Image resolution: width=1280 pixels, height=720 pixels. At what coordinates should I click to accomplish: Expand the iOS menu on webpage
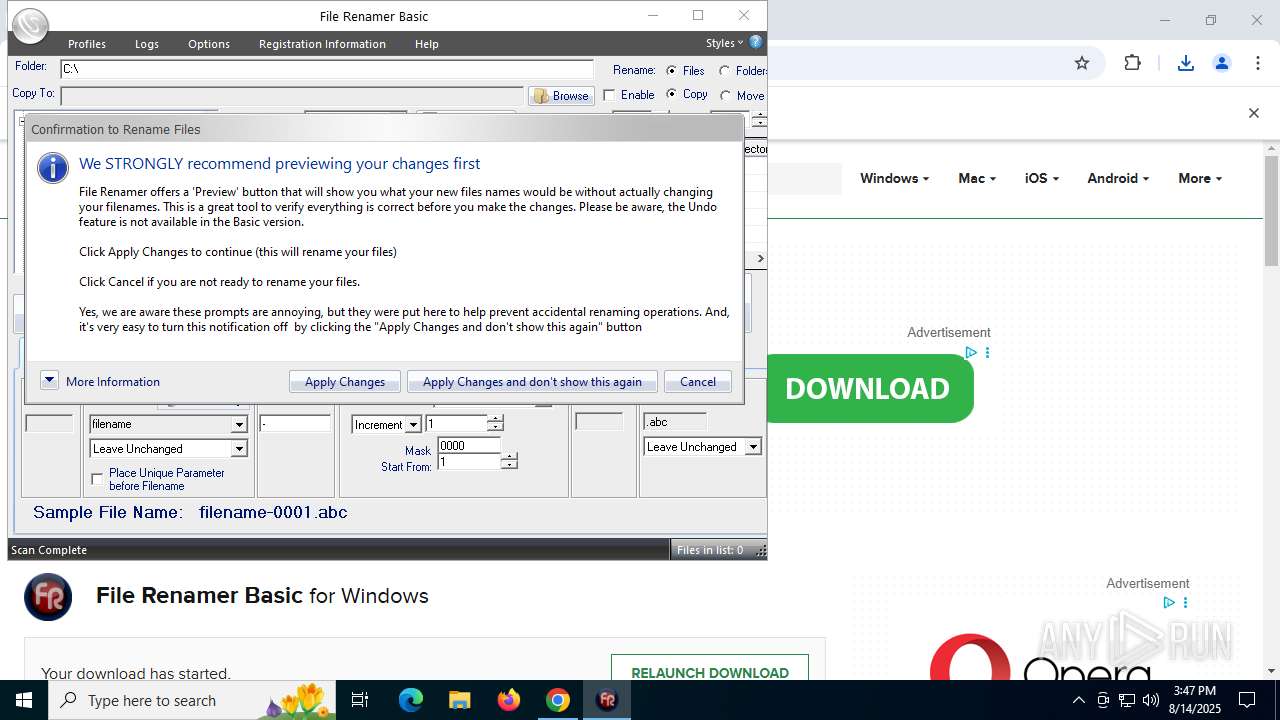pos(1042,178)
